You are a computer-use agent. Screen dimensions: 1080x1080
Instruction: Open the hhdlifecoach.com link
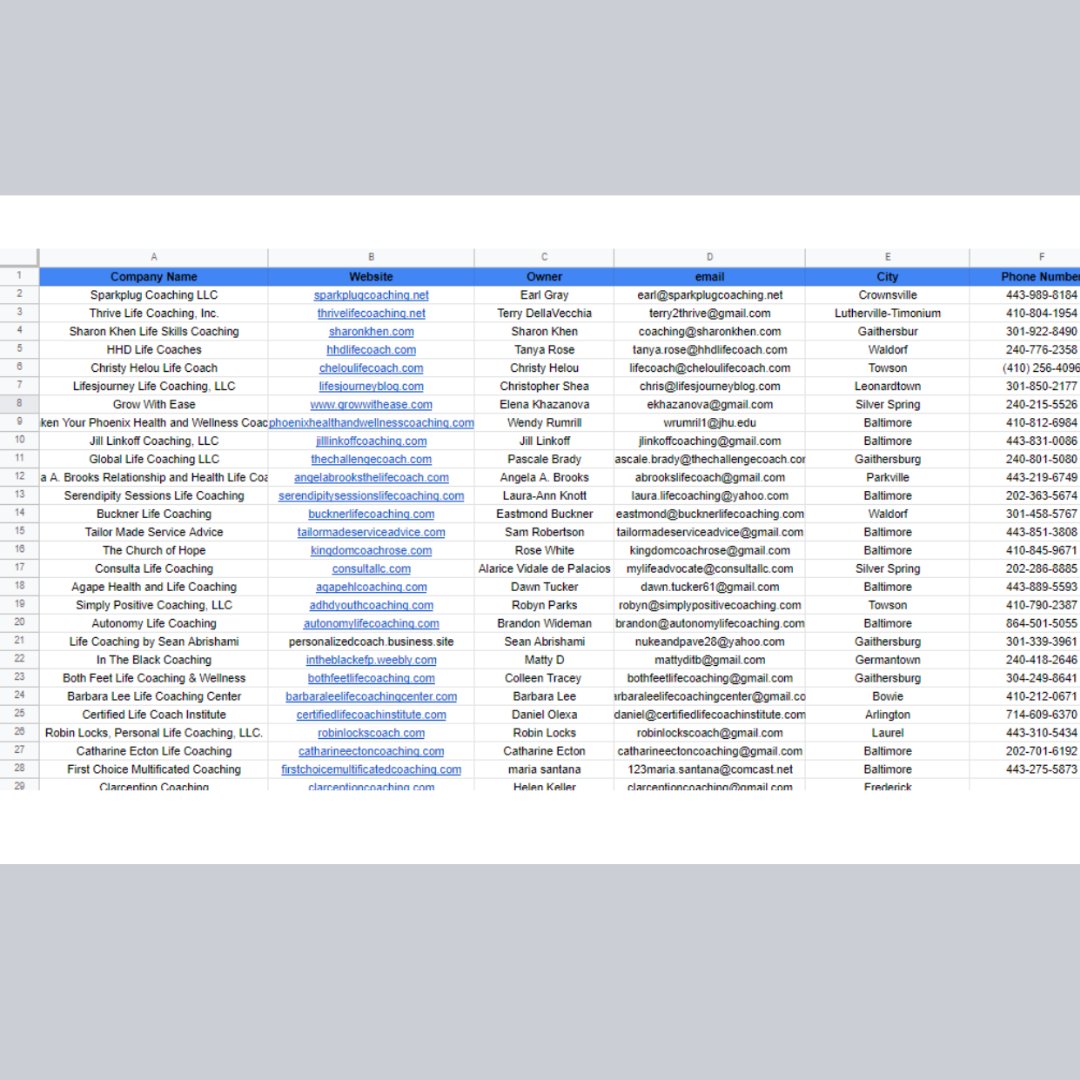click(370, 349)
